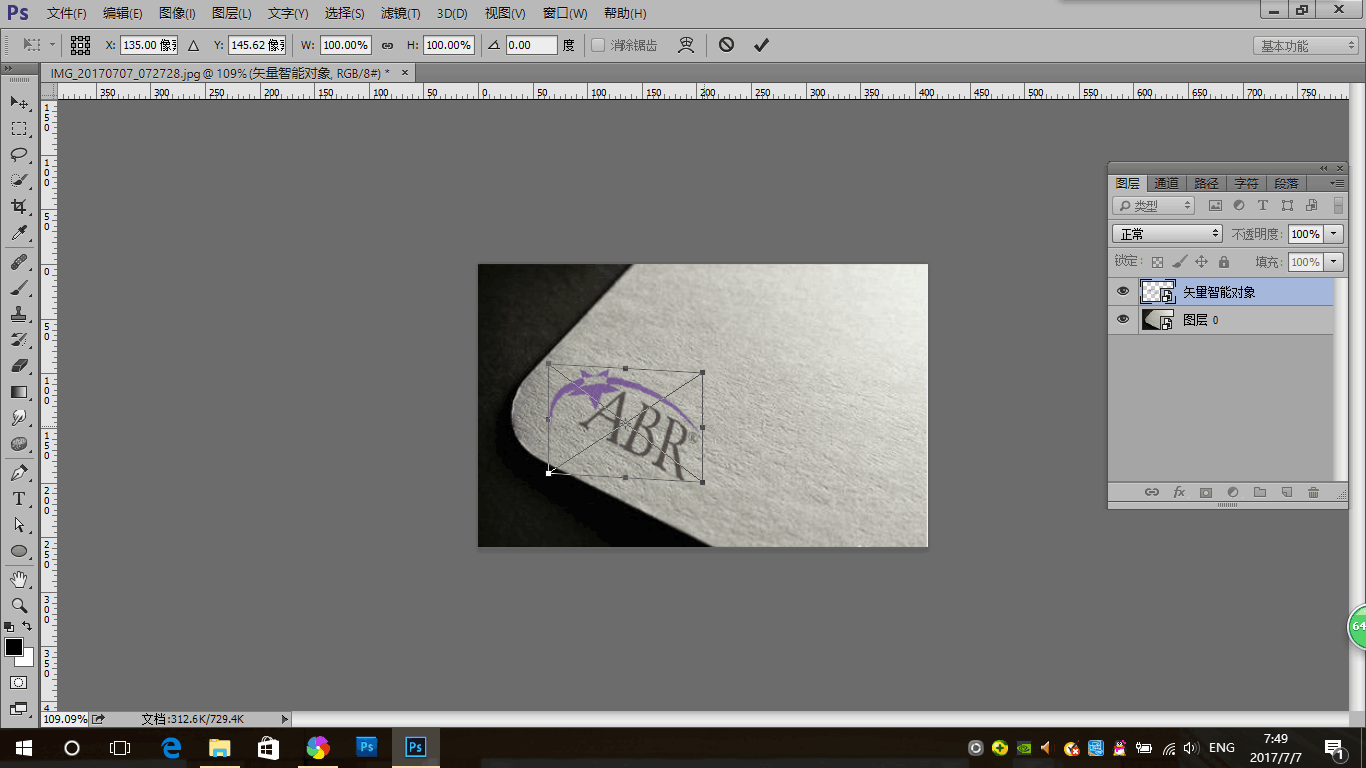Click the foreground color swatch
The width and height of the screenshot is (1366, 768).
(14, 648)
